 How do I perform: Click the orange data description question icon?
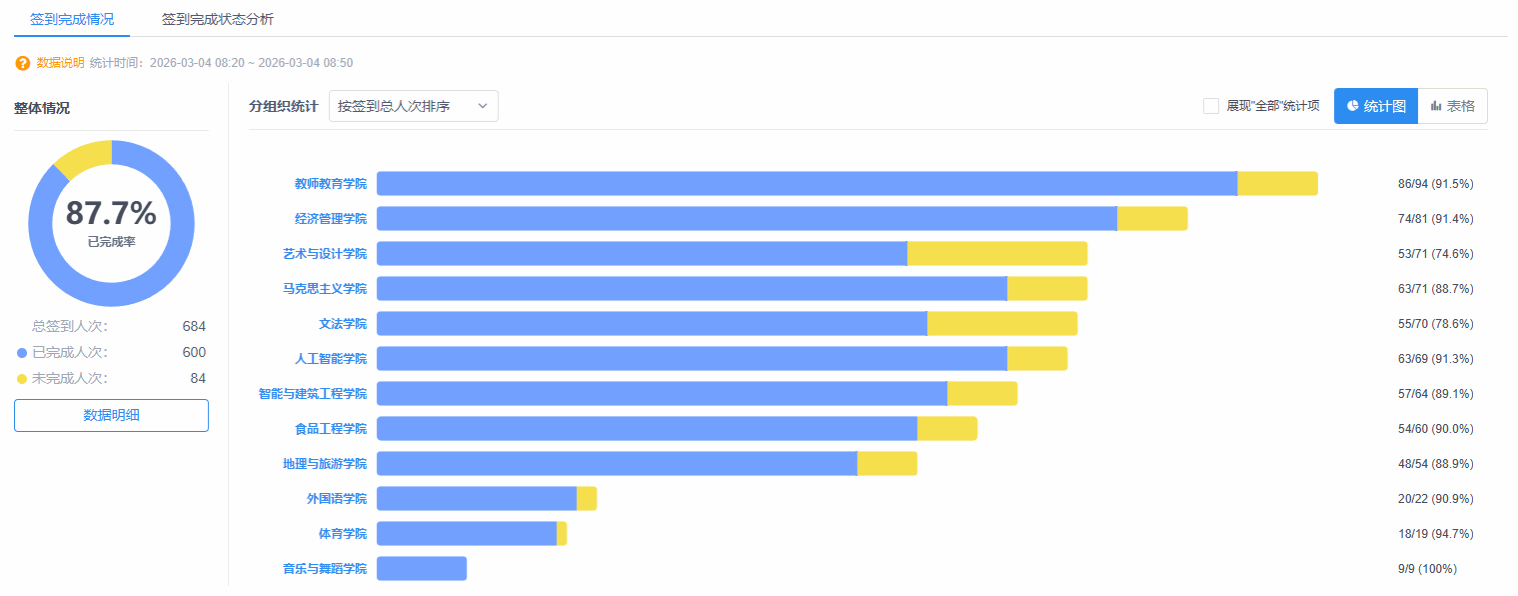click(23, 63)
